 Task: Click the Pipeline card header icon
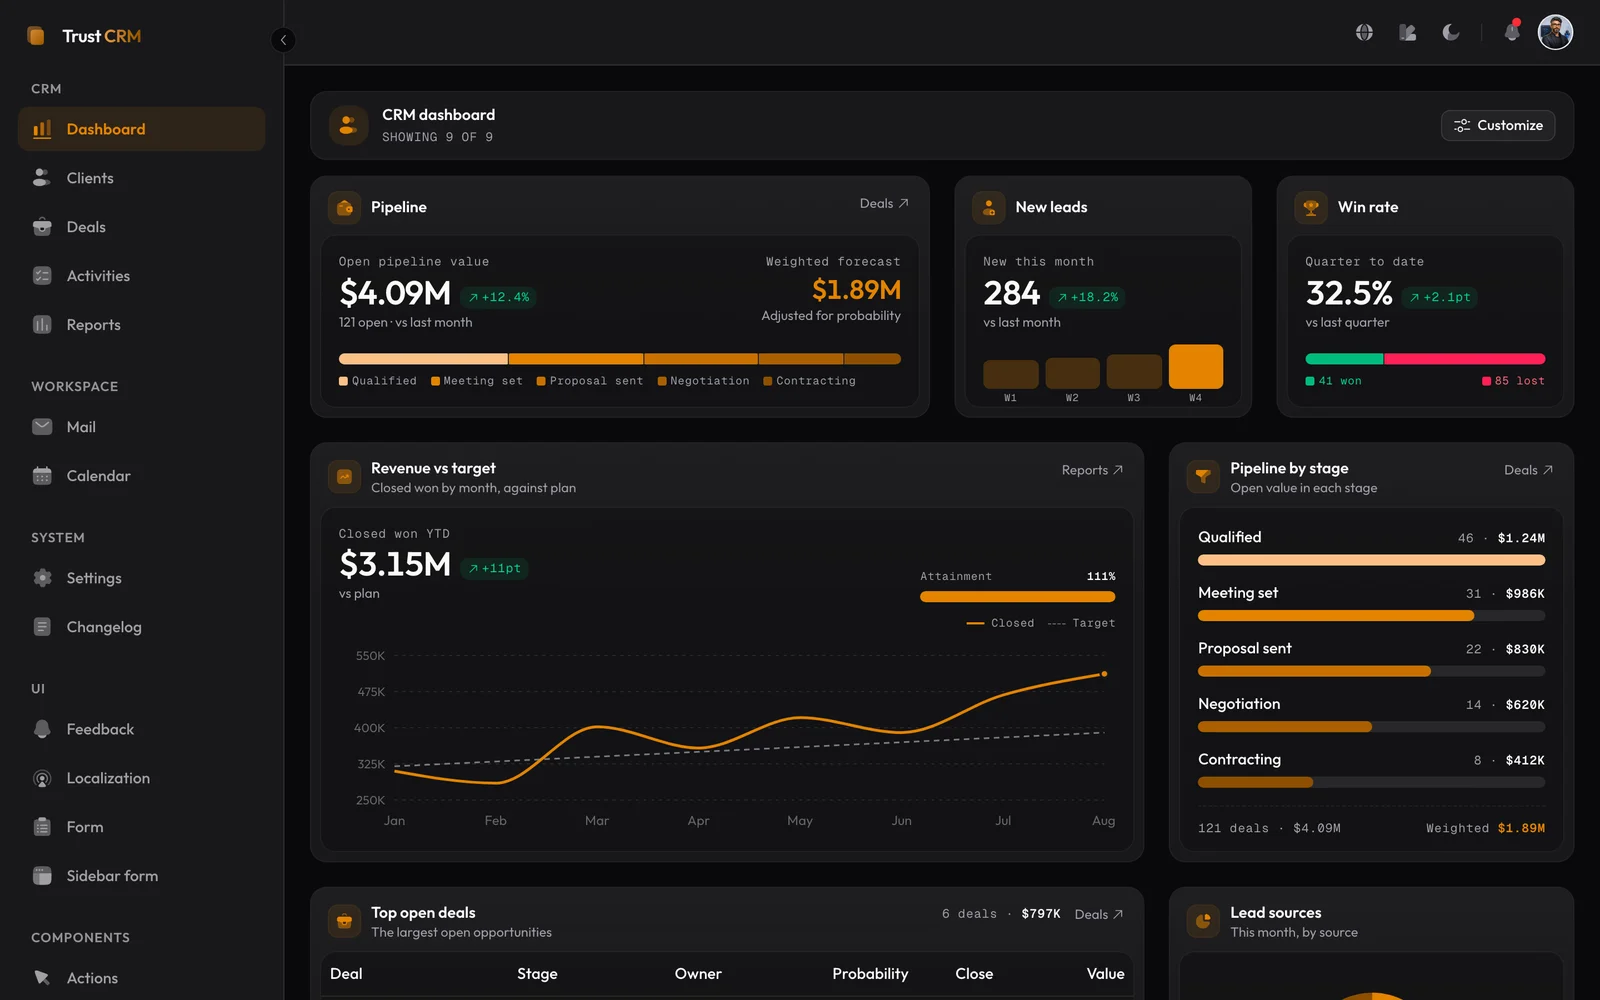(345, 208)
